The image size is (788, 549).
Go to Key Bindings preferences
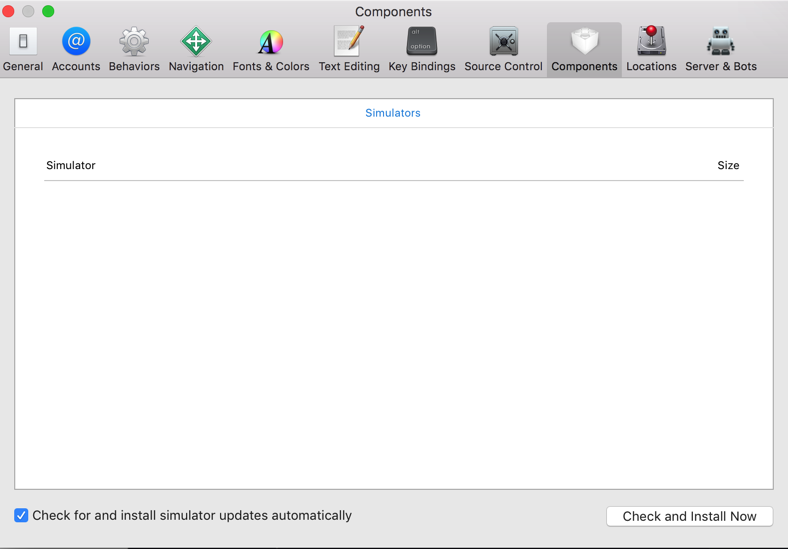click(422, 49)
